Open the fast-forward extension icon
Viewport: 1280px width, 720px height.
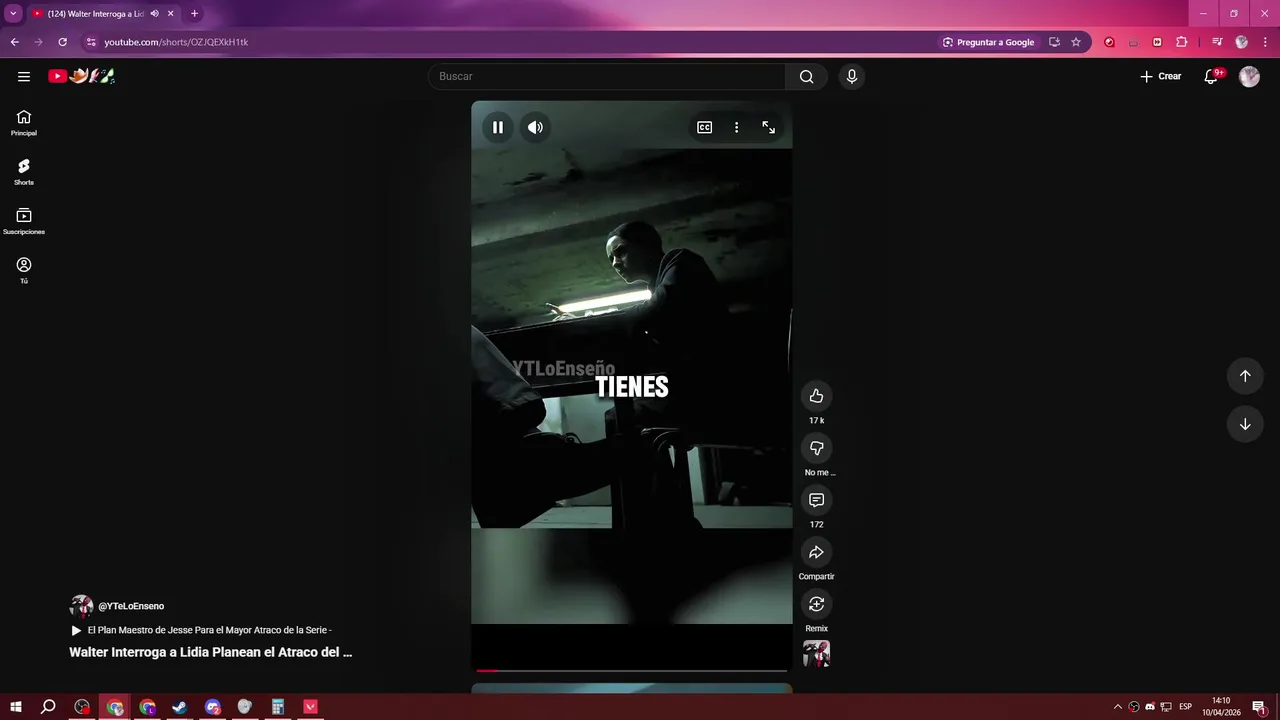pos(1157,42)
